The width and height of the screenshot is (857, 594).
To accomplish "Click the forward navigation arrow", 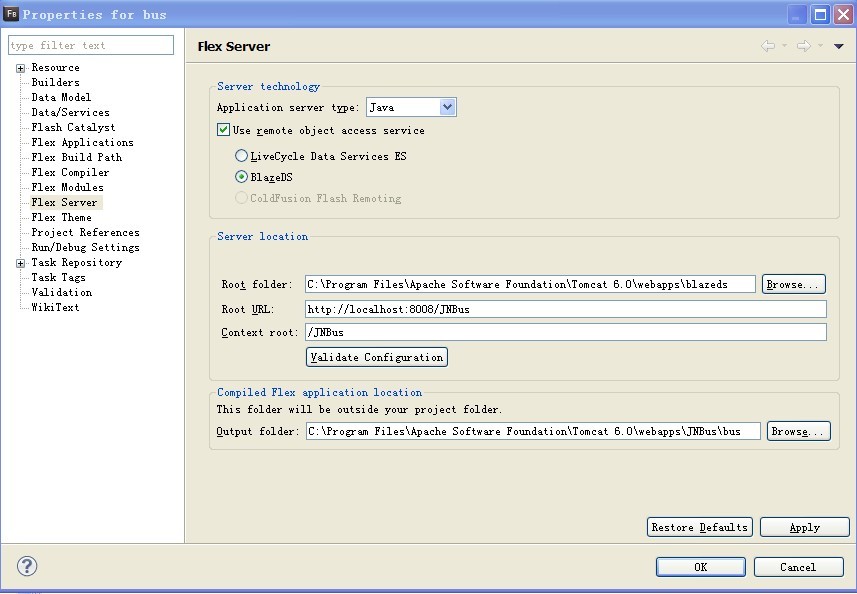I will click(x=803, y=46).
